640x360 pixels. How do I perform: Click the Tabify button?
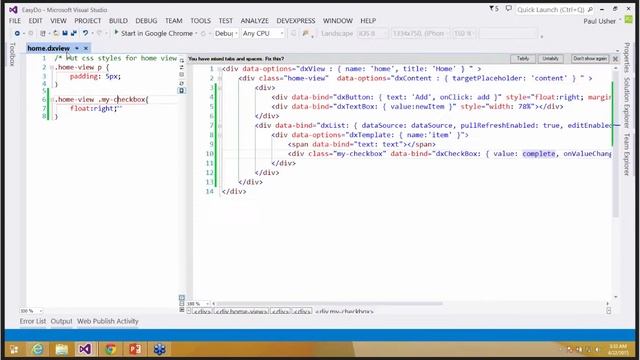tap(523, 59)
